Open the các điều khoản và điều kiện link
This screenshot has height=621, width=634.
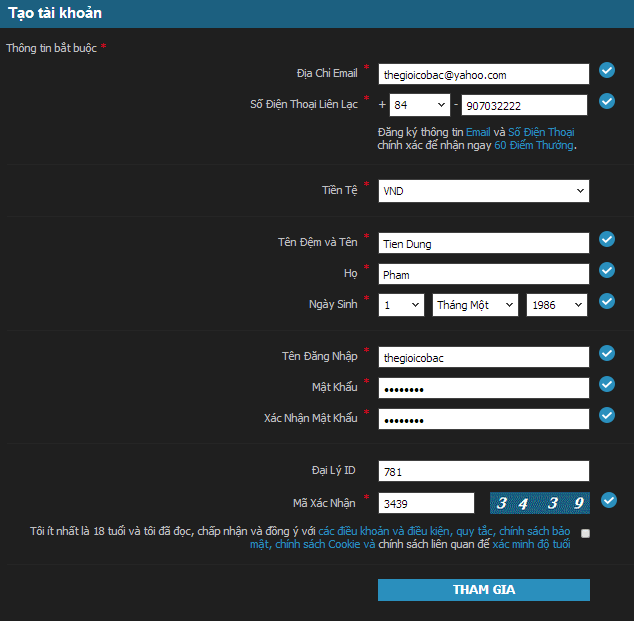[x=386, y=531]
